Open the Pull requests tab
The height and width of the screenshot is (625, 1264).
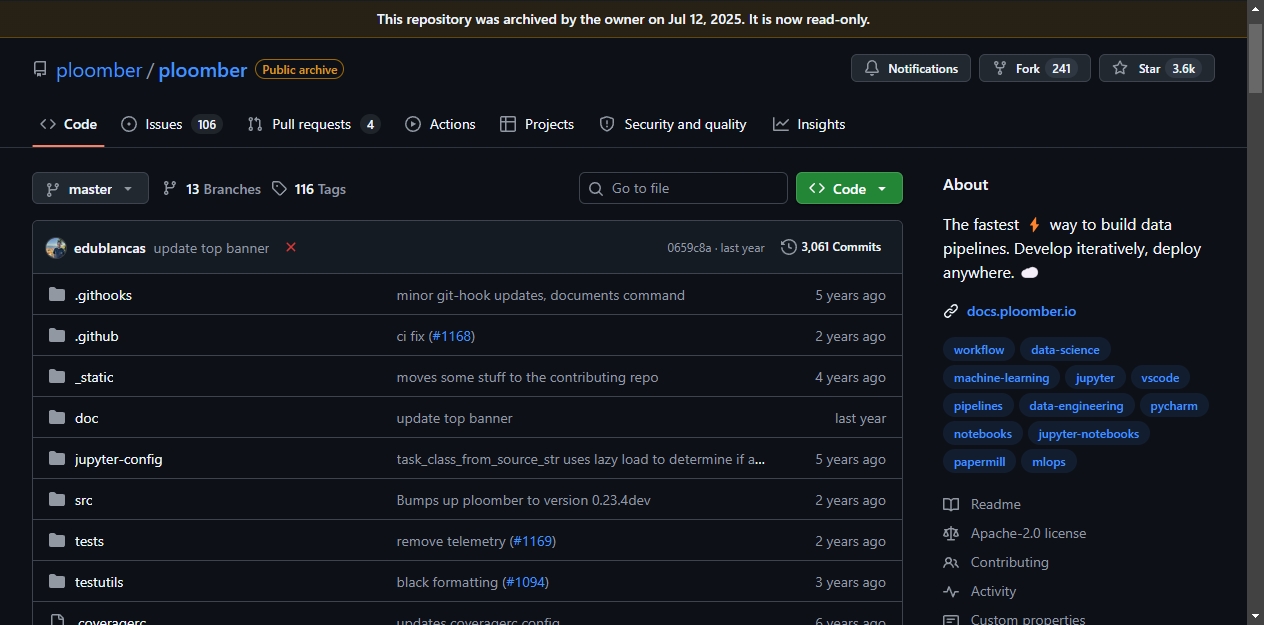[x=314, y=124]
